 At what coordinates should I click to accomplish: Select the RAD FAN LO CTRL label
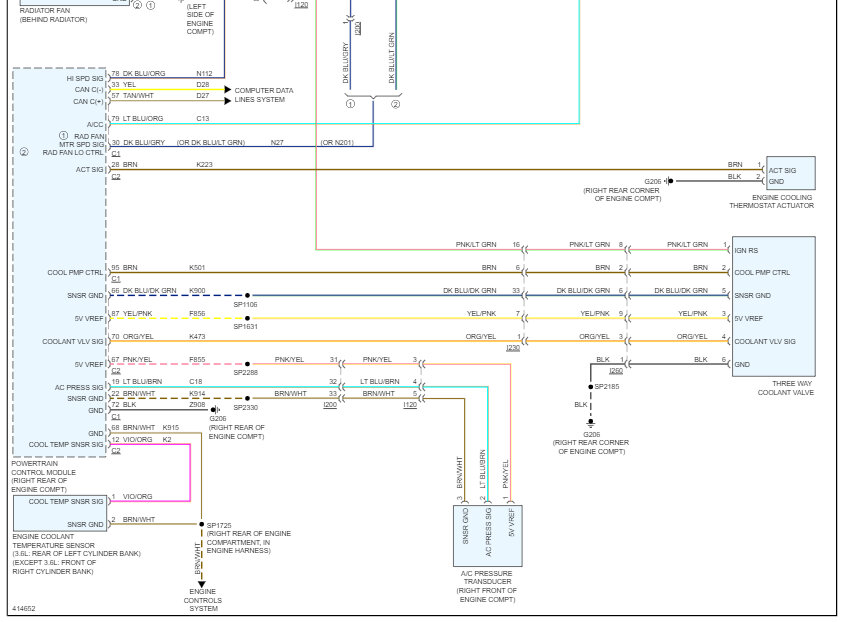tap(73, 153)
